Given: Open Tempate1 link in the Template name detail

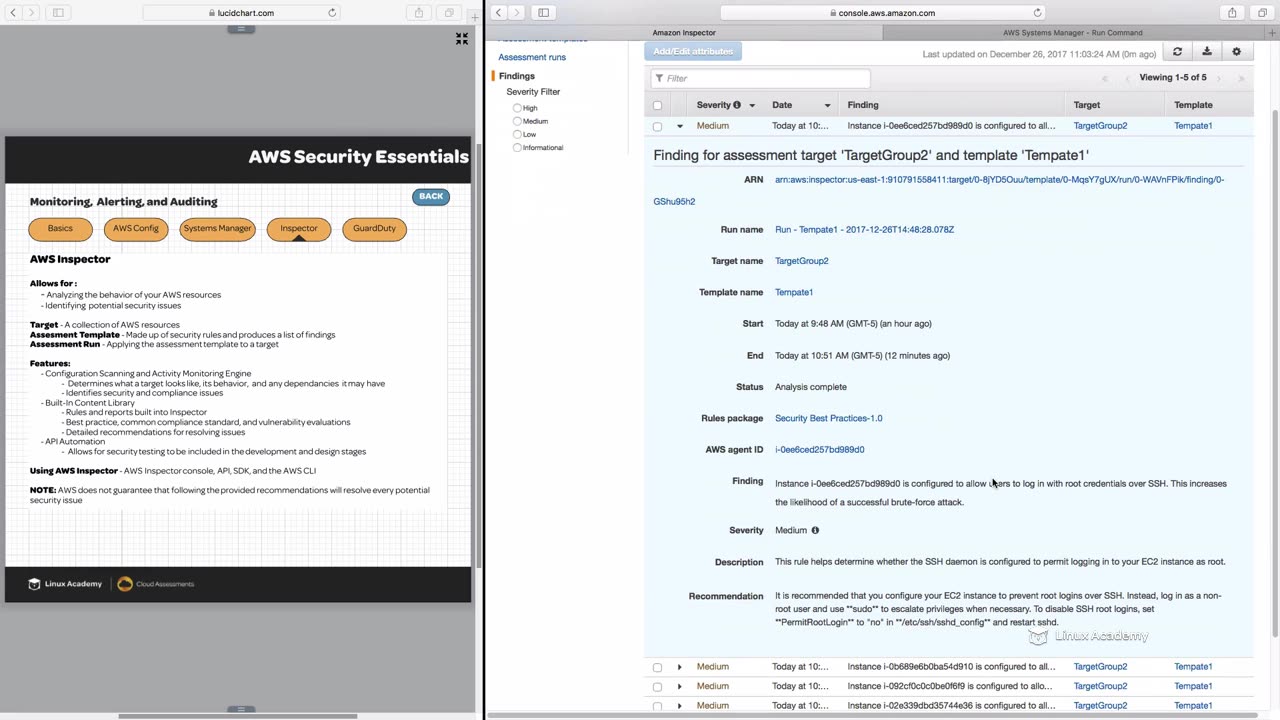Looking at the screenshot, I should click(x=794, y=292).
